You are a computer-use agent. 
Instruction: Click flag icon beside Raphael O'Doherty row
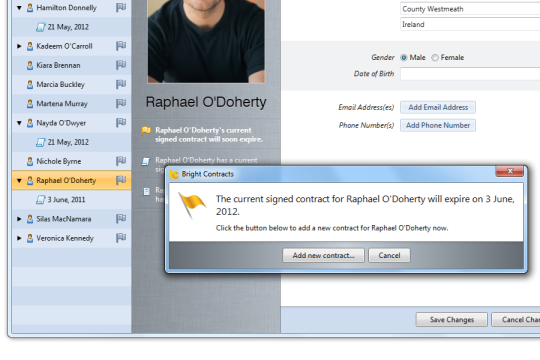[121, 180]
